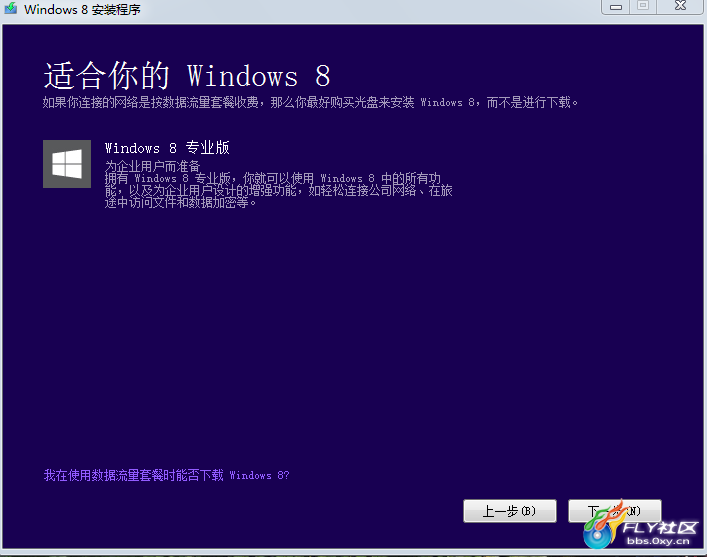Click the Windows 8 安装程序 title bar text
This screenshot has height=557, width=707.
point(82,9)
